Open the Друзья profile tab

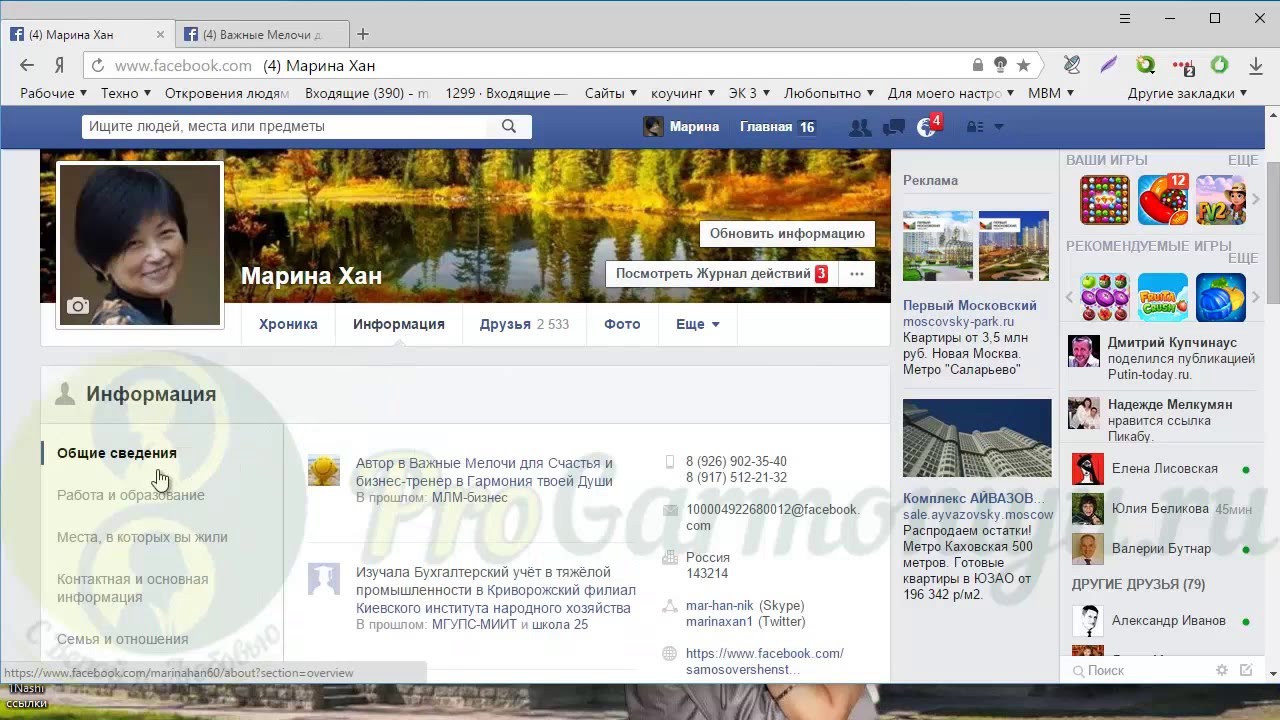tap(524, 324)
